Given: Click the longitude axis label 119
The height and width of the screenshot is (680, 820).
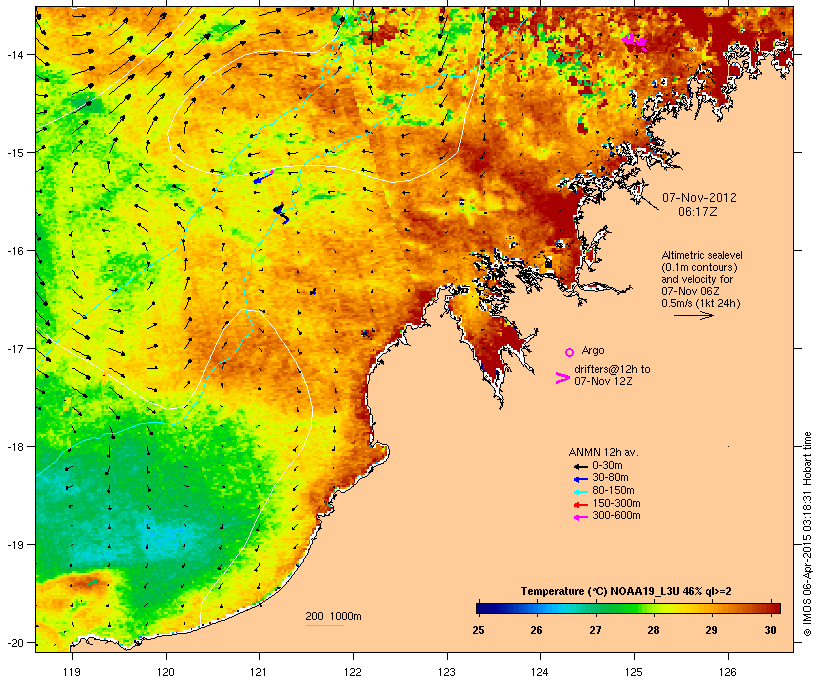Looking at the screenshot, I should (72, 671).
